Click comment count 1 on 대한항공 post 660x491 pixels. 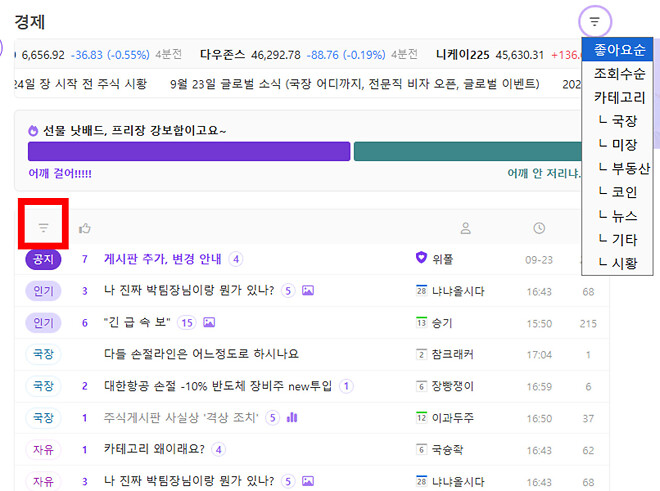346,386
